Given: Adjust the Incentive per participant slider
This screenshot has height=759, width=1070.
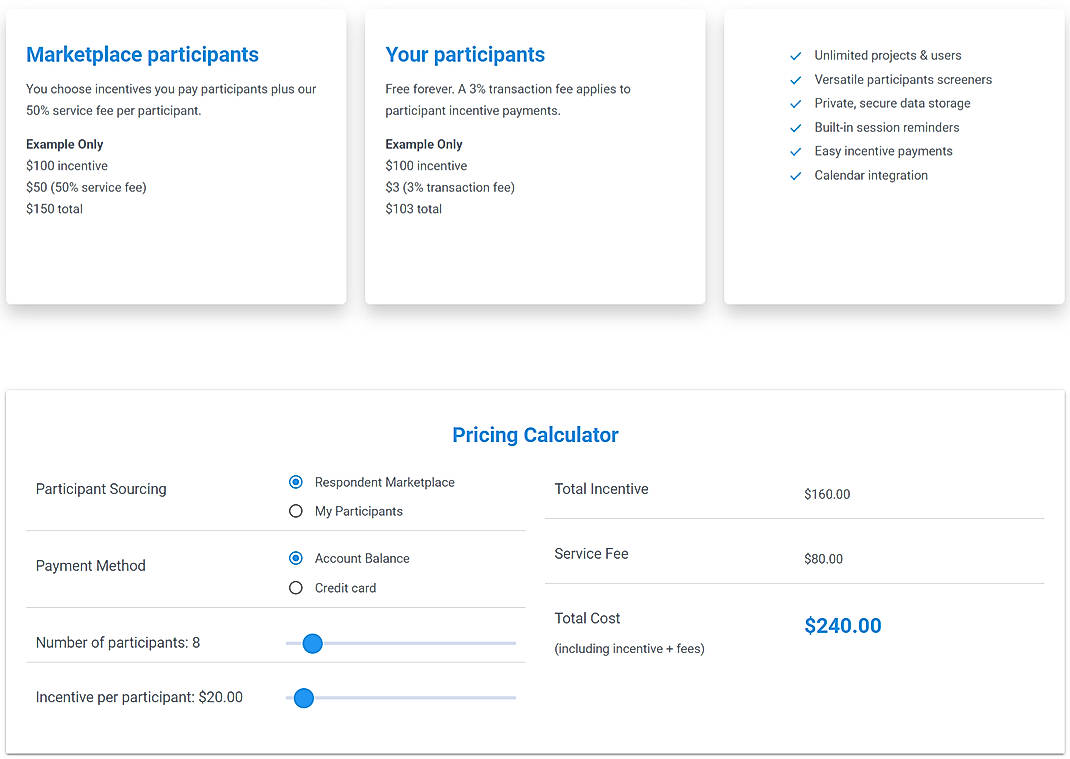Looking at the screenshot, I should click(303, 698).
